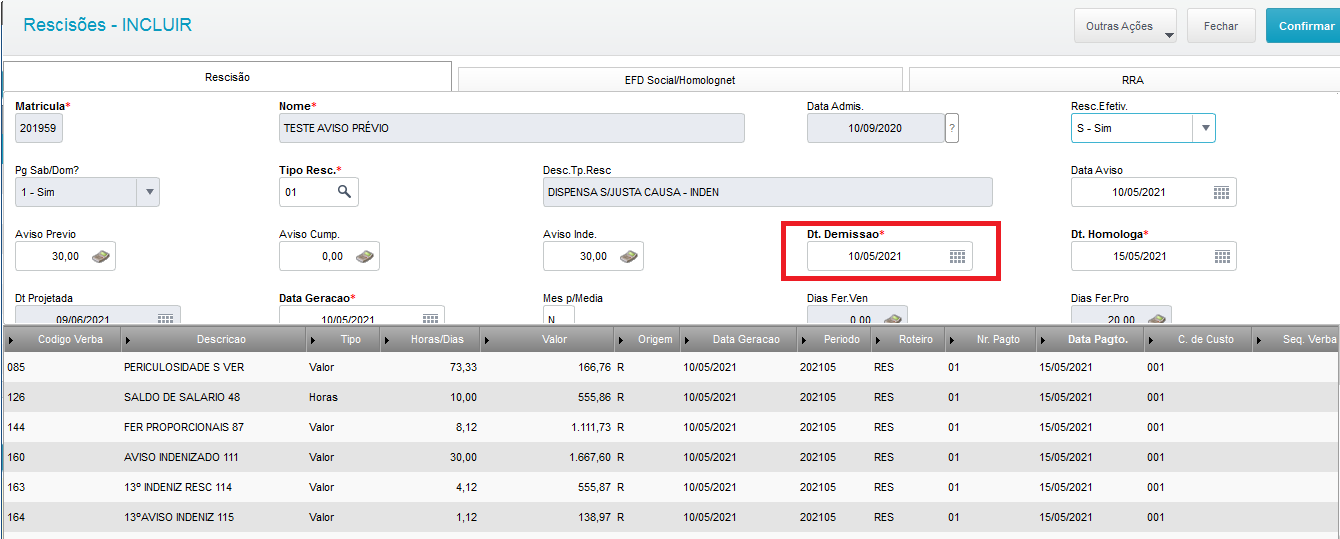Viewport: 1340px width, 539px height.
Task: Click sort arrow before Periodo column
Action: tap(805, 340)
